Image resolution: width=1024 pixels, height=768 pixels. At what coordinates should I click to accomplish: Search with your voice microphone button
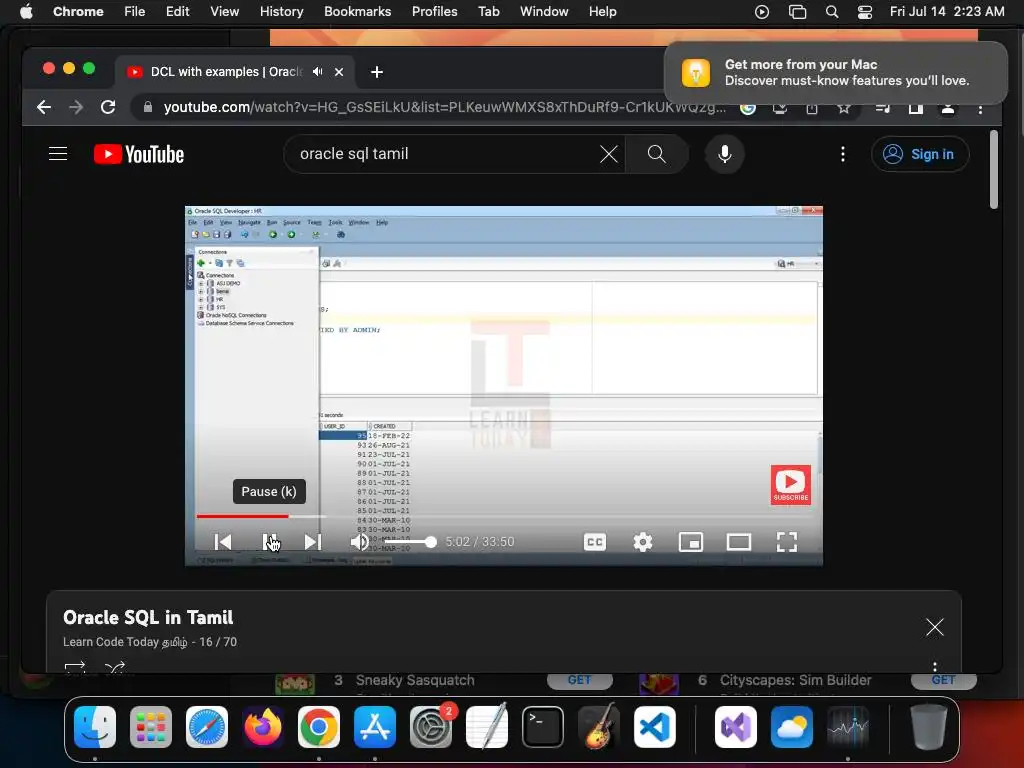[x=724, y=154]
